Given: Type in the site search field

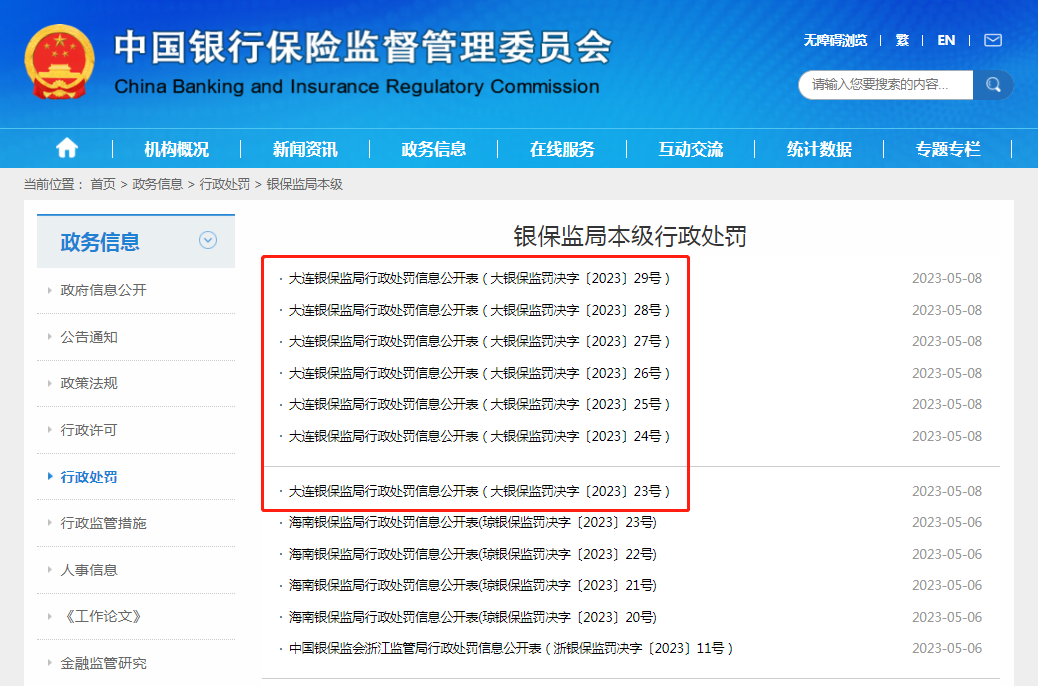Looking at the screenshot, I should point(885,85).
